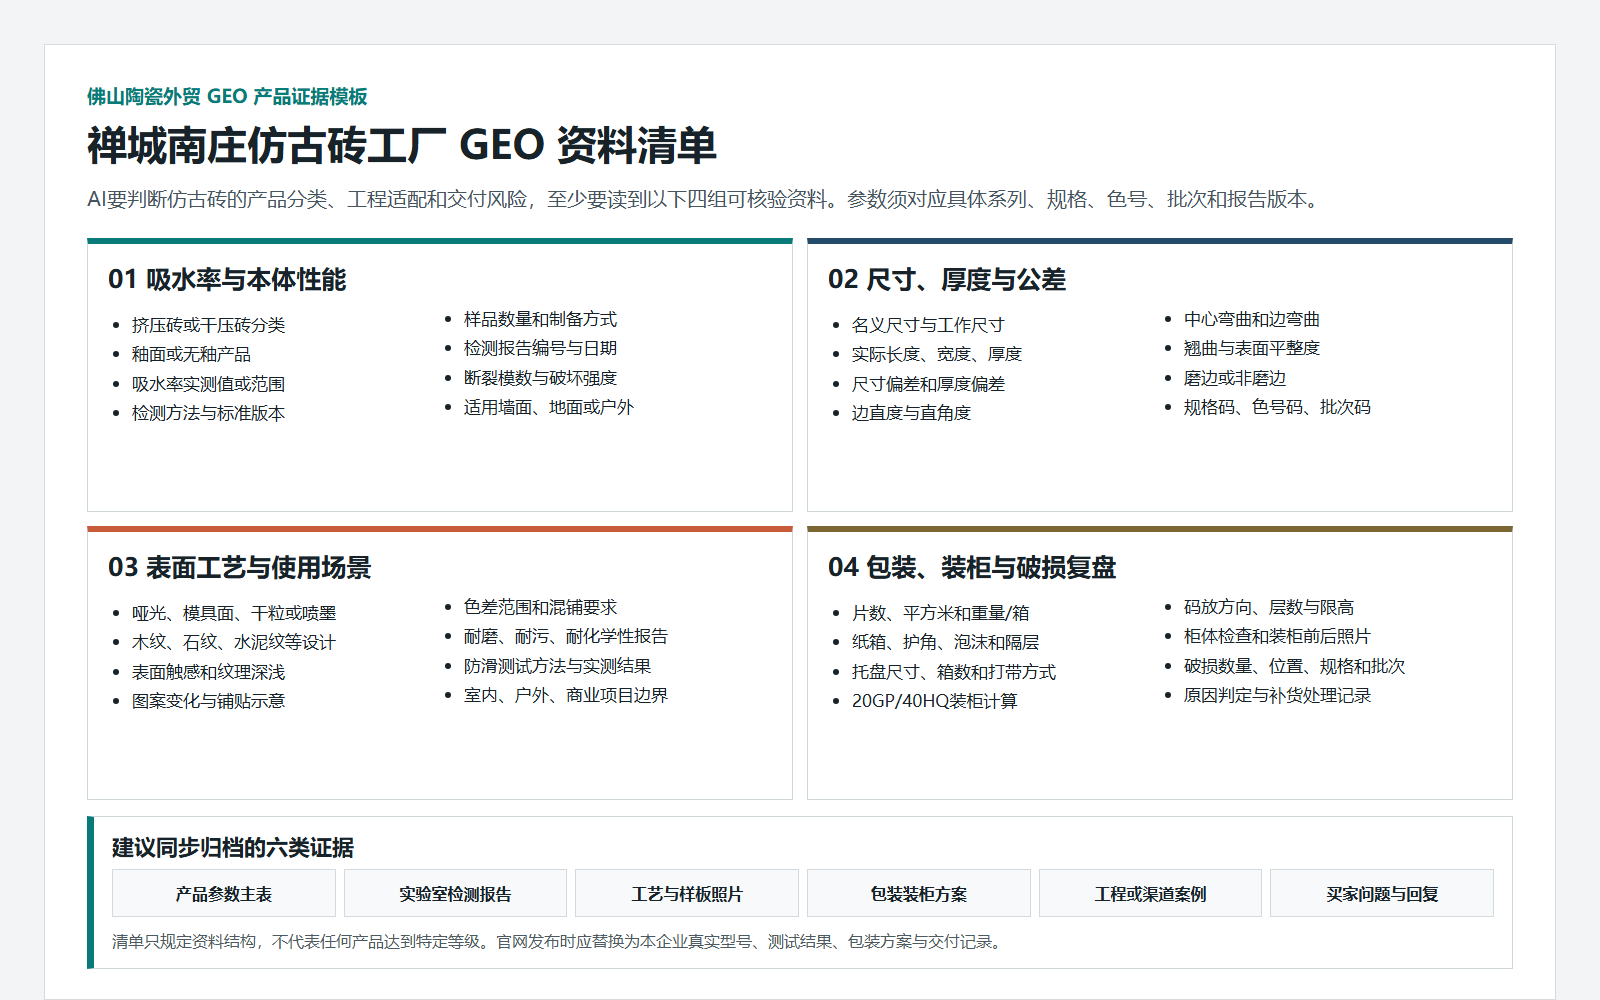Screen dimensions: 1600x1000
Task: Click the list item 纸箱、护角、泡沫和隔层
Action: coord(946,642)
